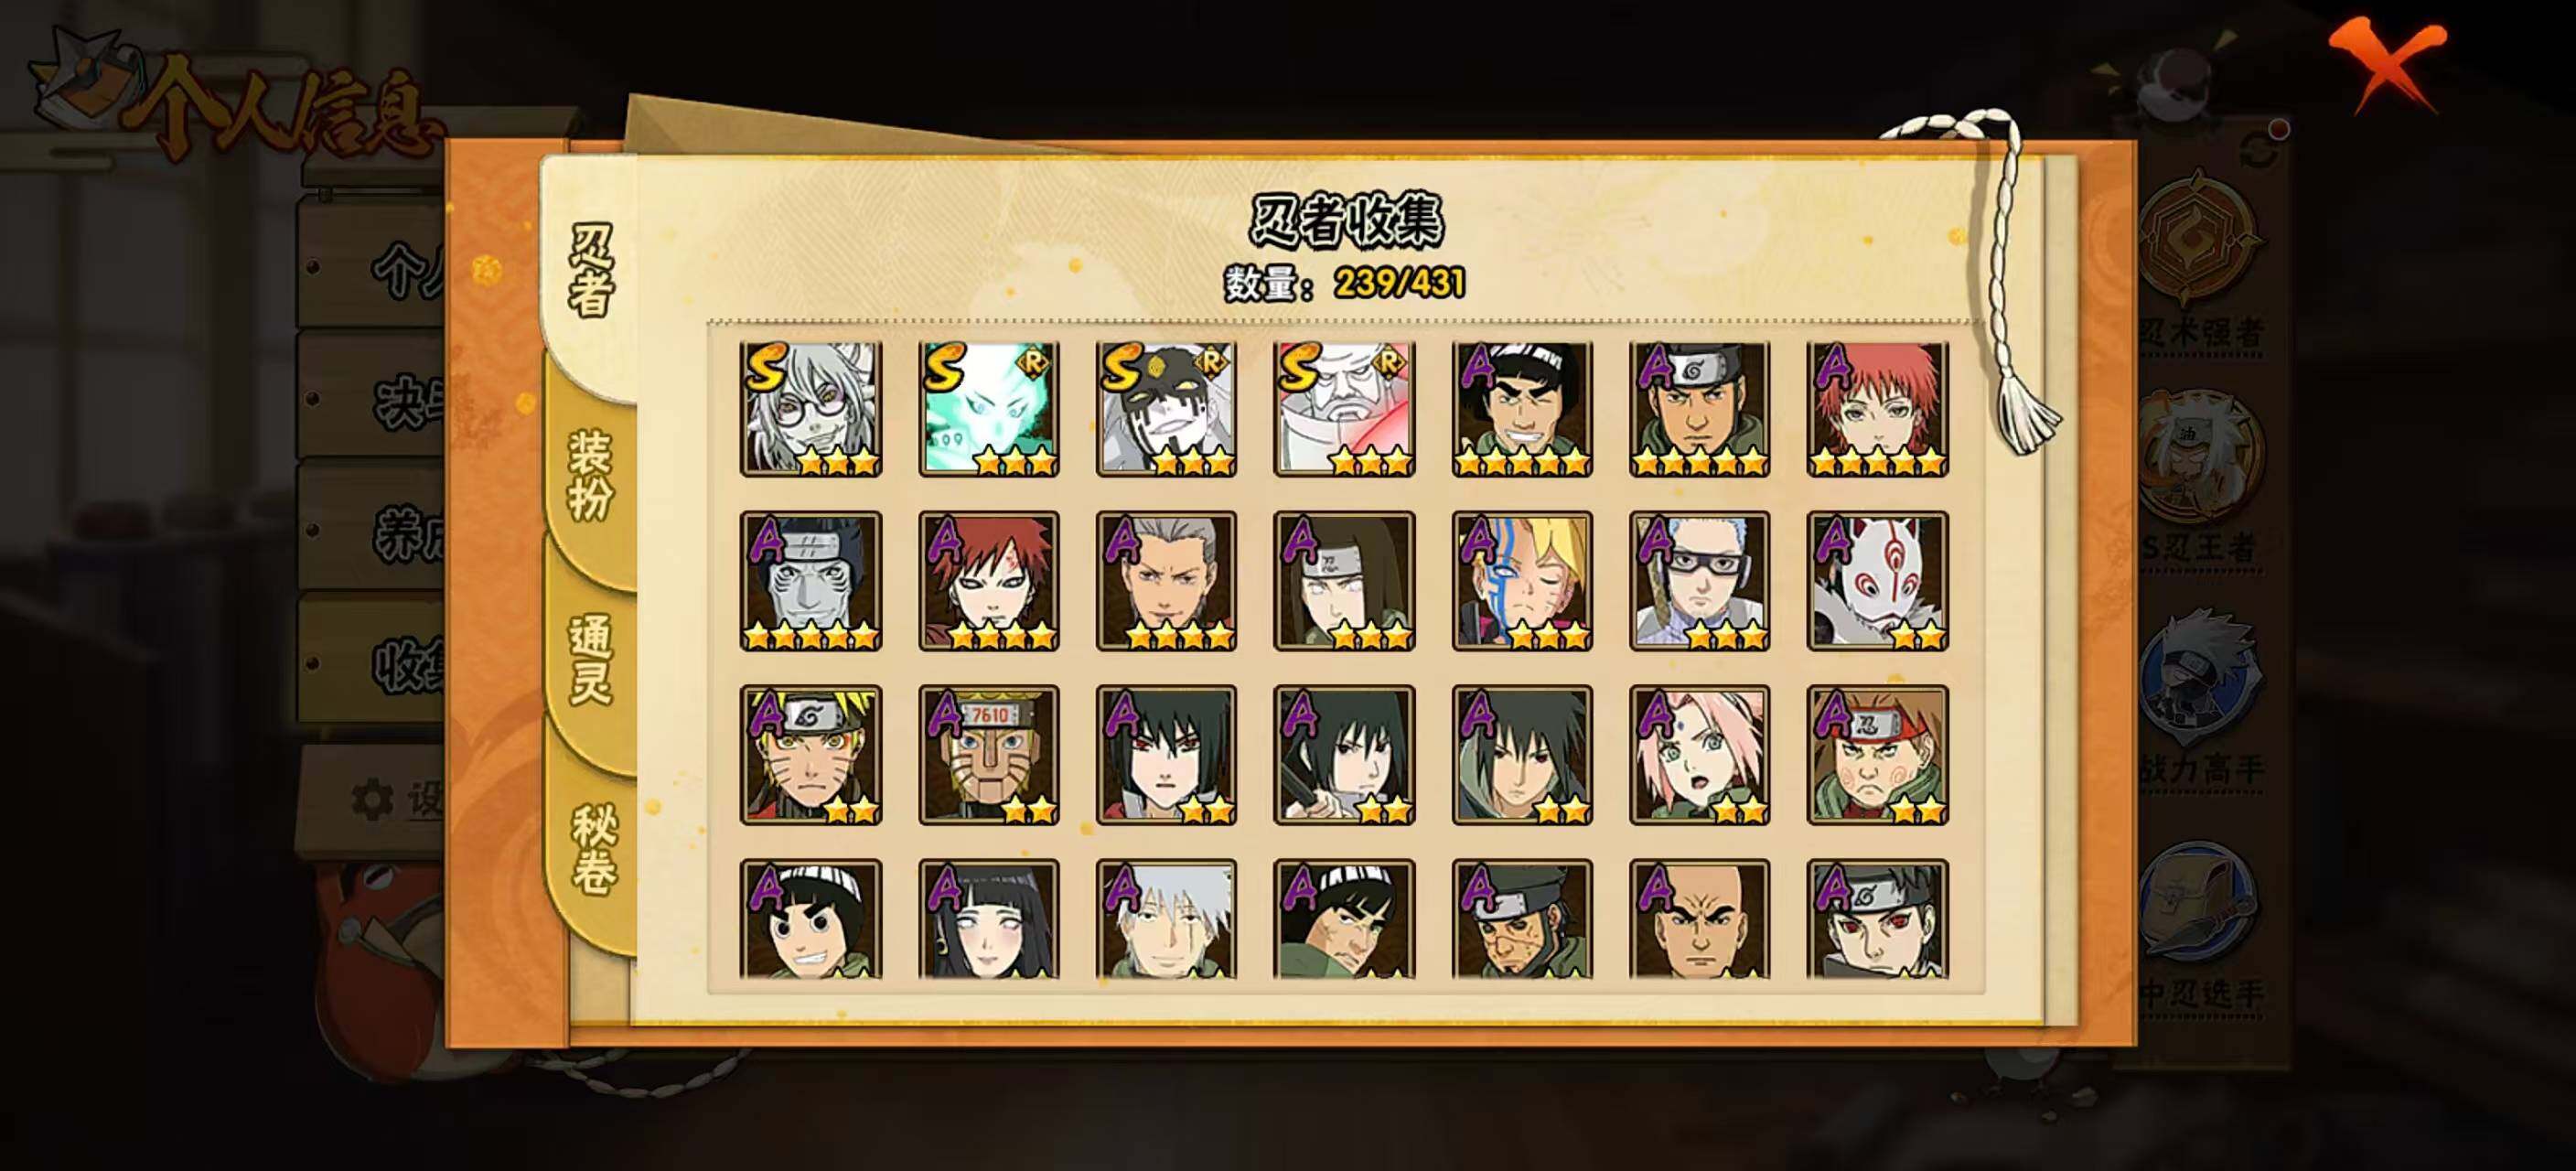This screenshot has width=2576, height=1171.
Task: Select the bald A-rank ninja card
Action: point(1700,919)
